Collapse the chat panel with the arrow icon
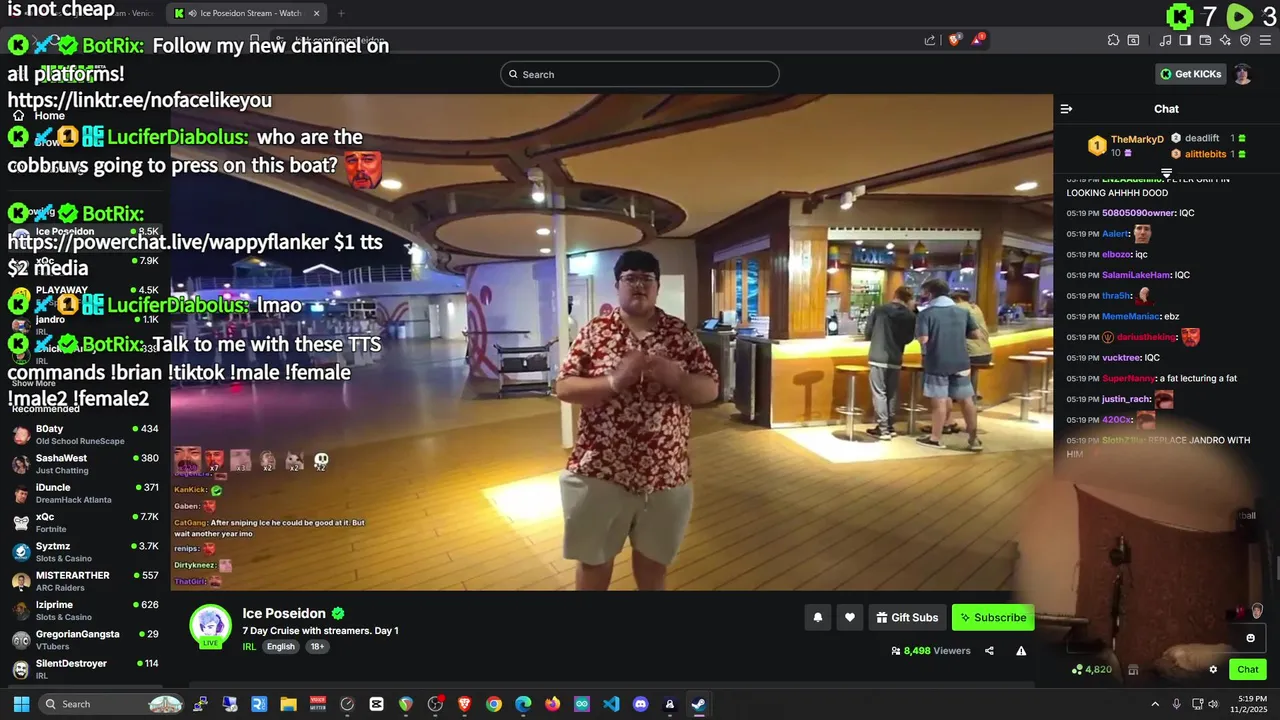Screen dimensions: 1280x720 (1066, 109)
